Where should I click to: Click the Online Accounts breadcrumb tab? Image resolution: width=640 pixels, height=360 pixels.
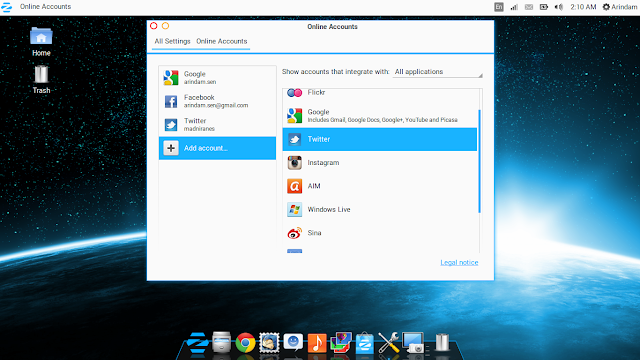[222, 41]
